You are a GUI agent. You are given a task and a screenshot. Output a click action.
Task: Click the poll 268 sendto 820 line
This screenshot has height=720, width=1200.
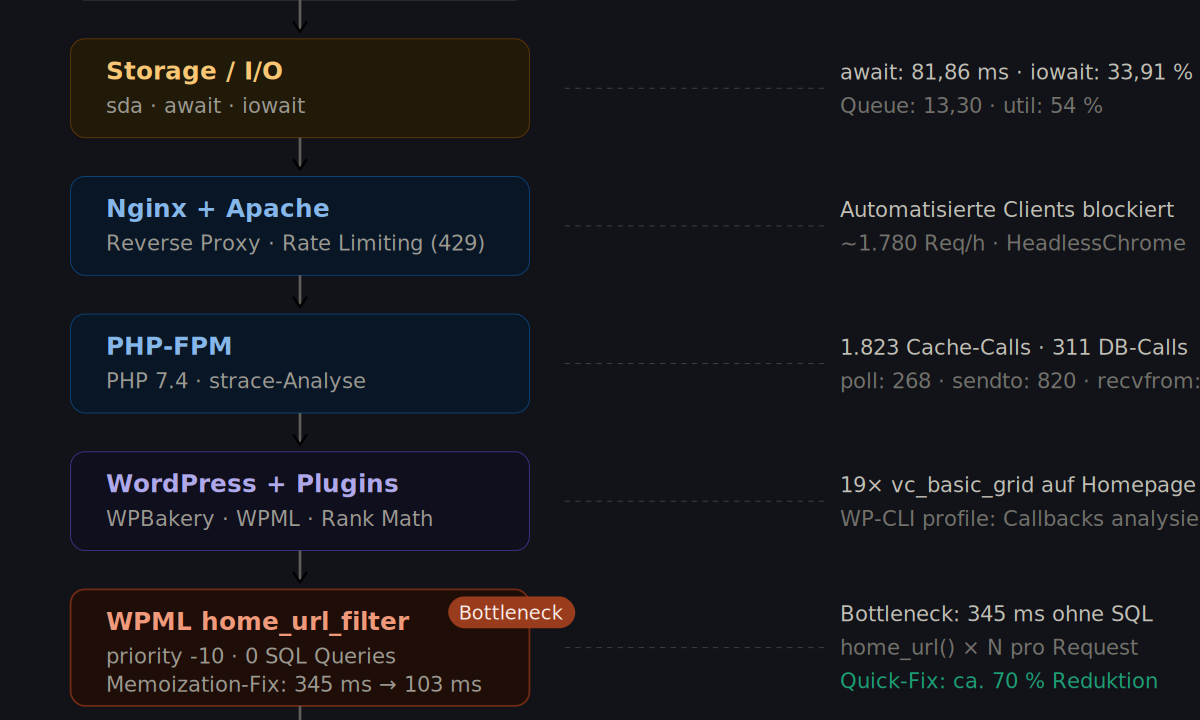(x=1020, y=381)
